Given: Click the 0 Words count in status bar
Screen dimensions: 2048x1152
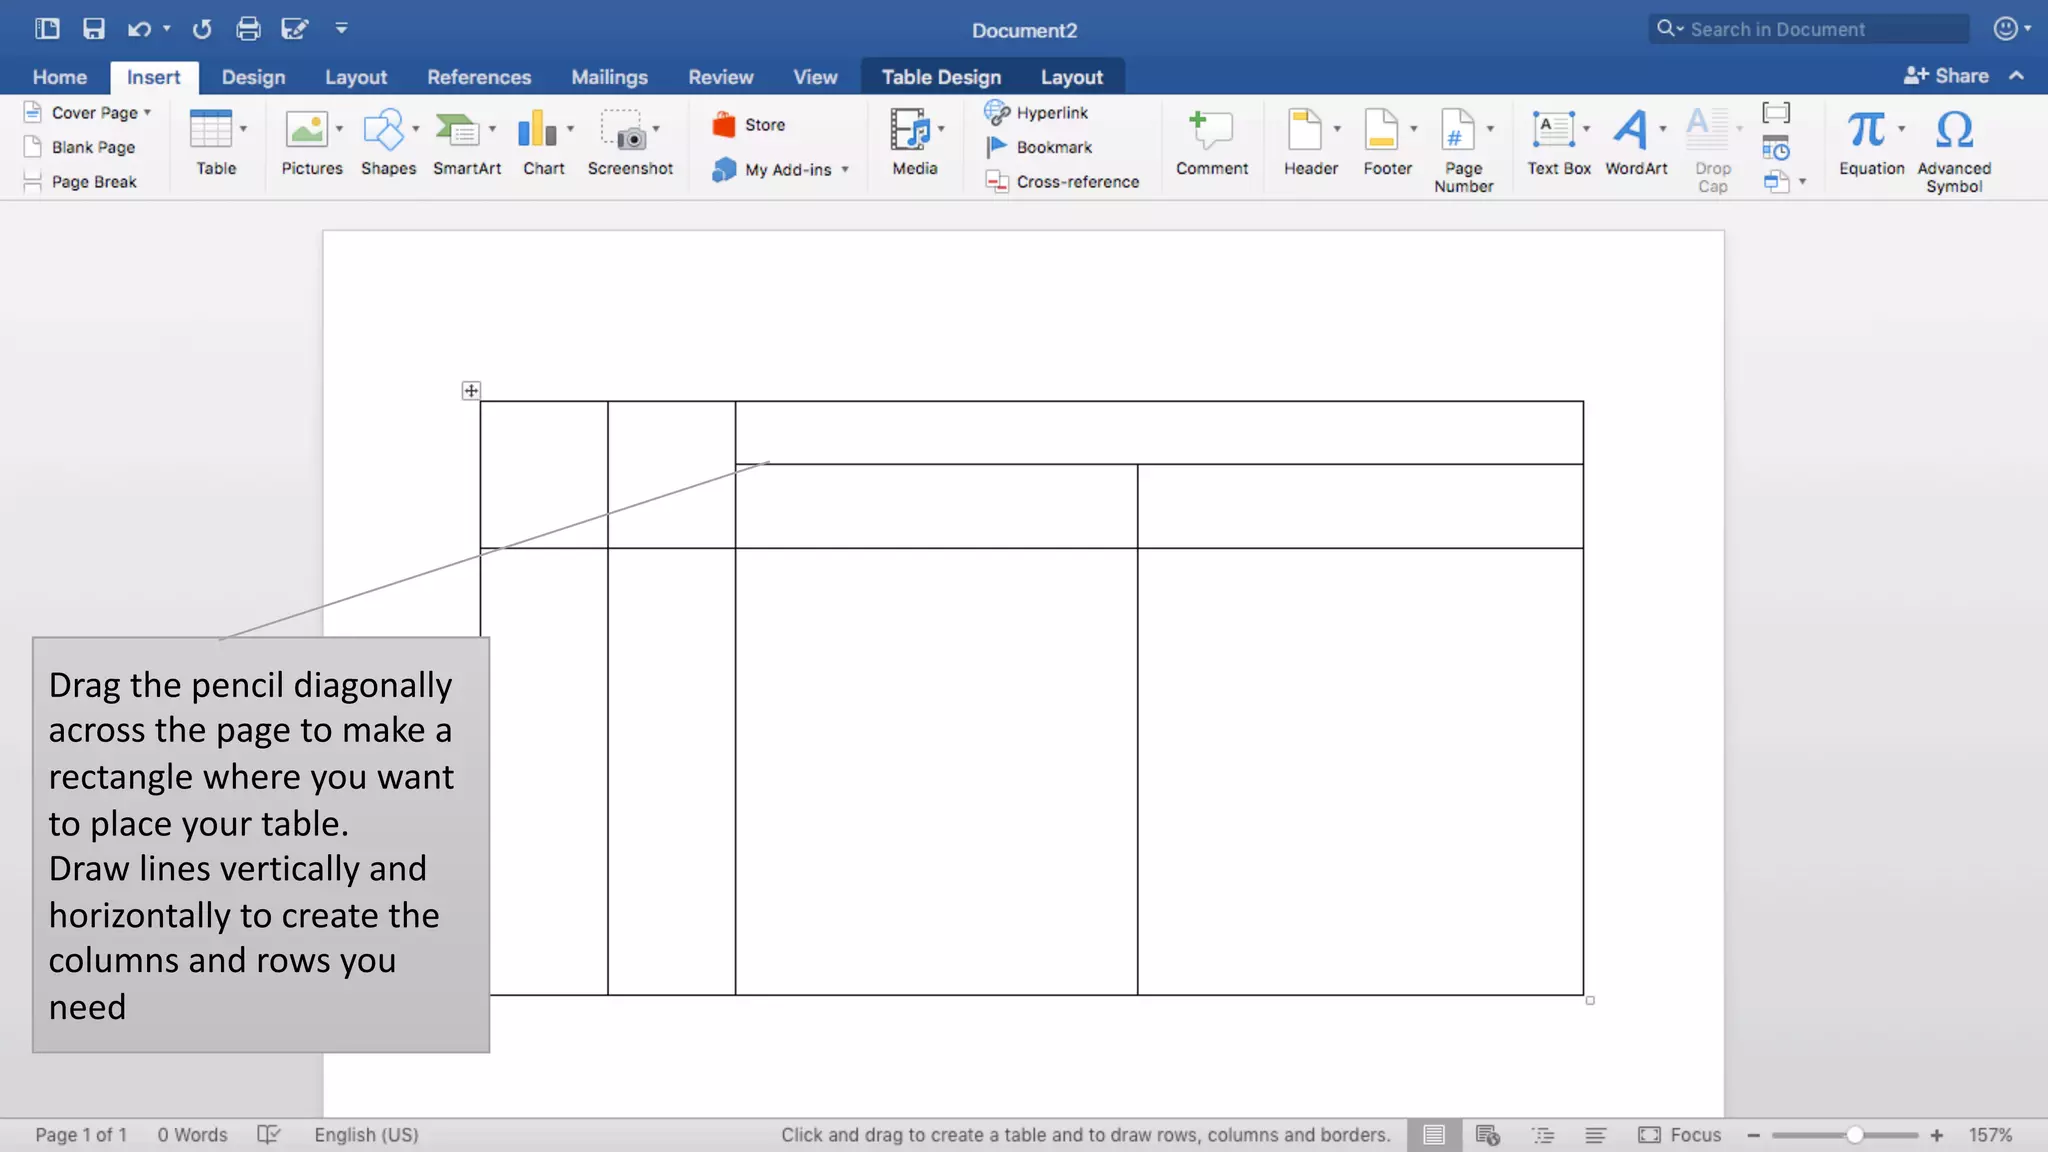Looking at the screenshot, I should (192, 1135).
